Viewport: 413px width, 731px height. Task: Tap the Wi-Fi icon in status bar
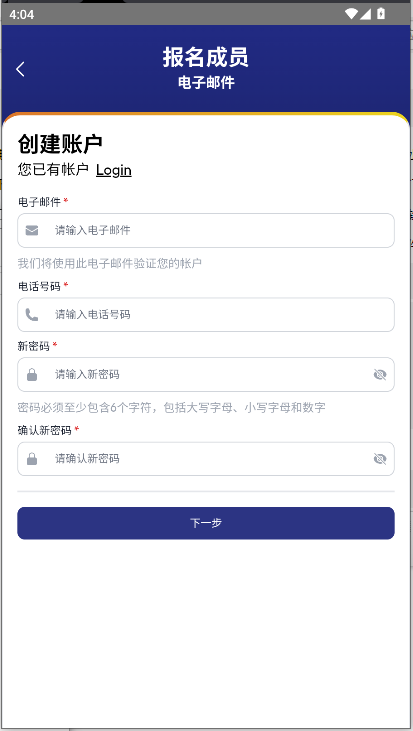(x=351, y=14)
